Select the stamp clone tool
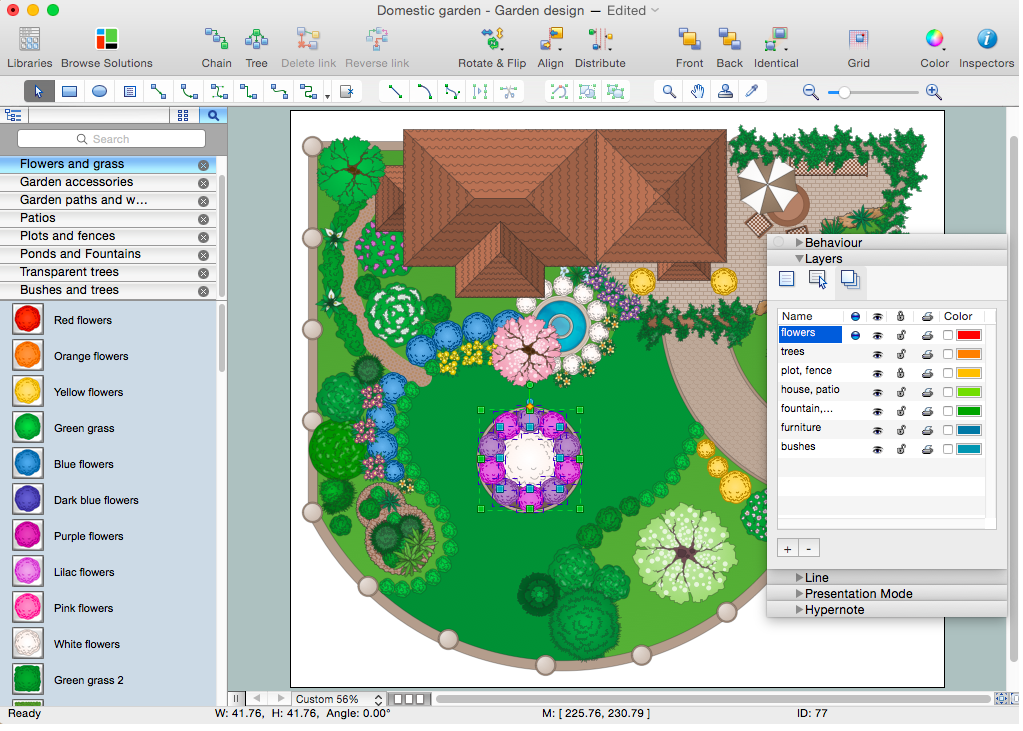 click(x=725, y=91)
